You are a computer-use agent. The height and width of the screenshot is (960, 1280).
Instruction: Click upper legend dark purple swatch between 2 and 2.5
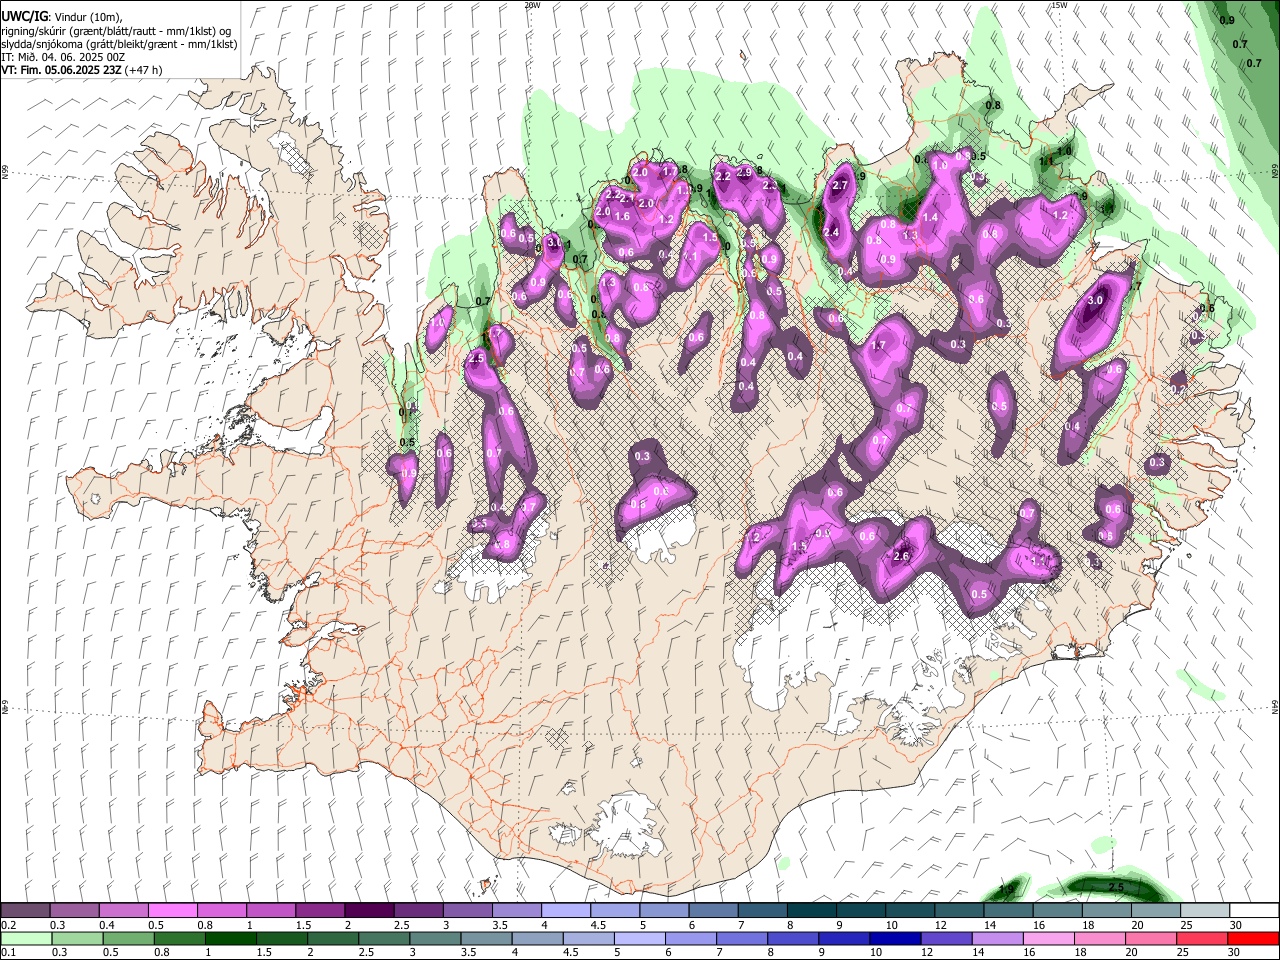point(369,910)
